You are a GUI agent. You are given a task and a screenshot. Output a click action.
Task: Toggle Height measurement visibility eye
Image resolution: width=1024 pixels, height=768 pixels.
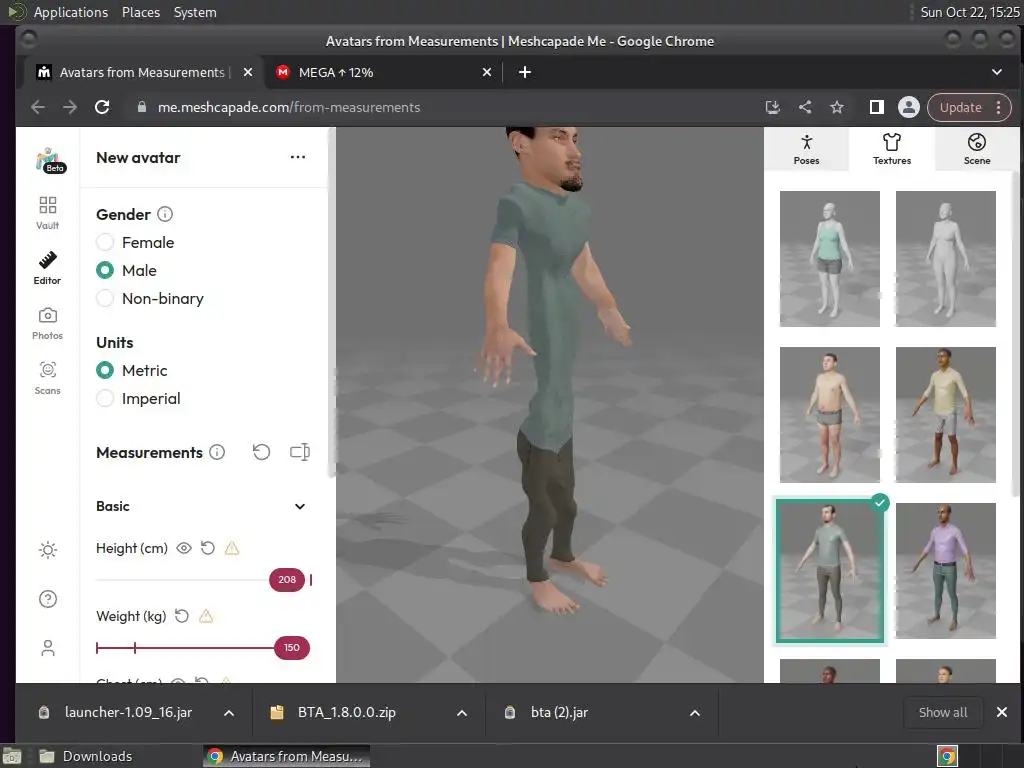(184, 548)
